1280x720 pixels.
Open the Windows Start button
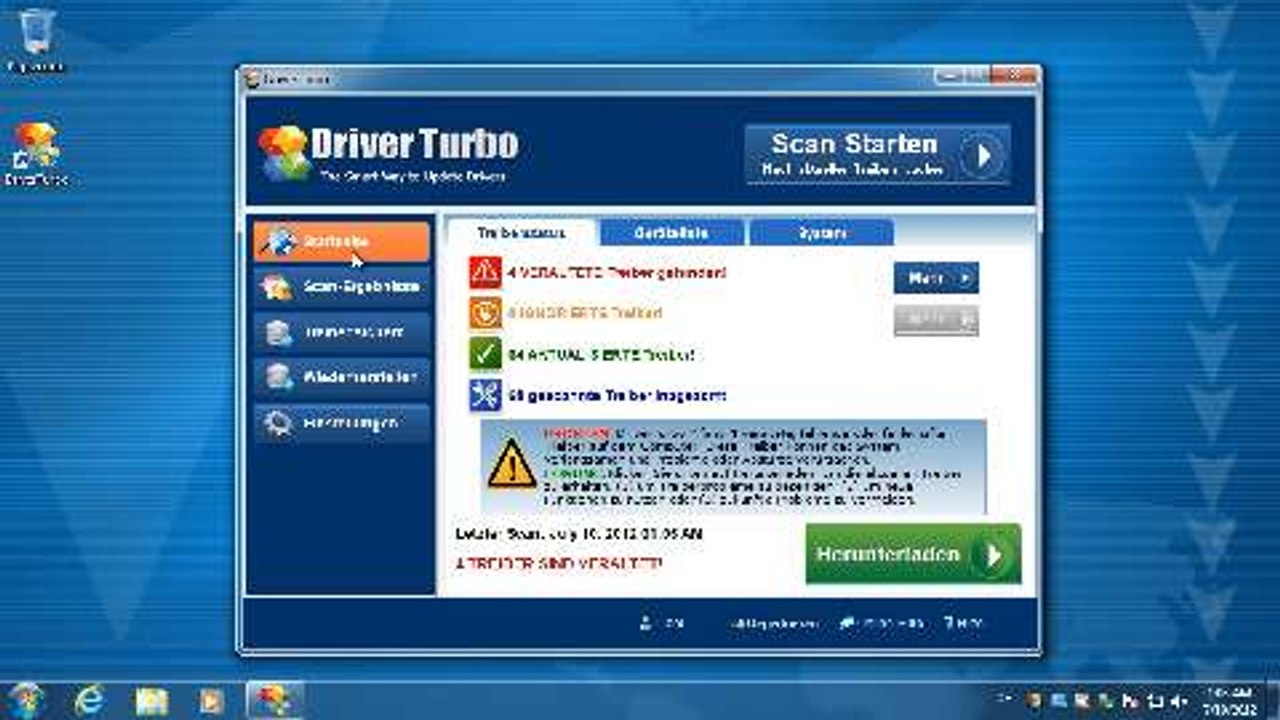coord(25,699)
